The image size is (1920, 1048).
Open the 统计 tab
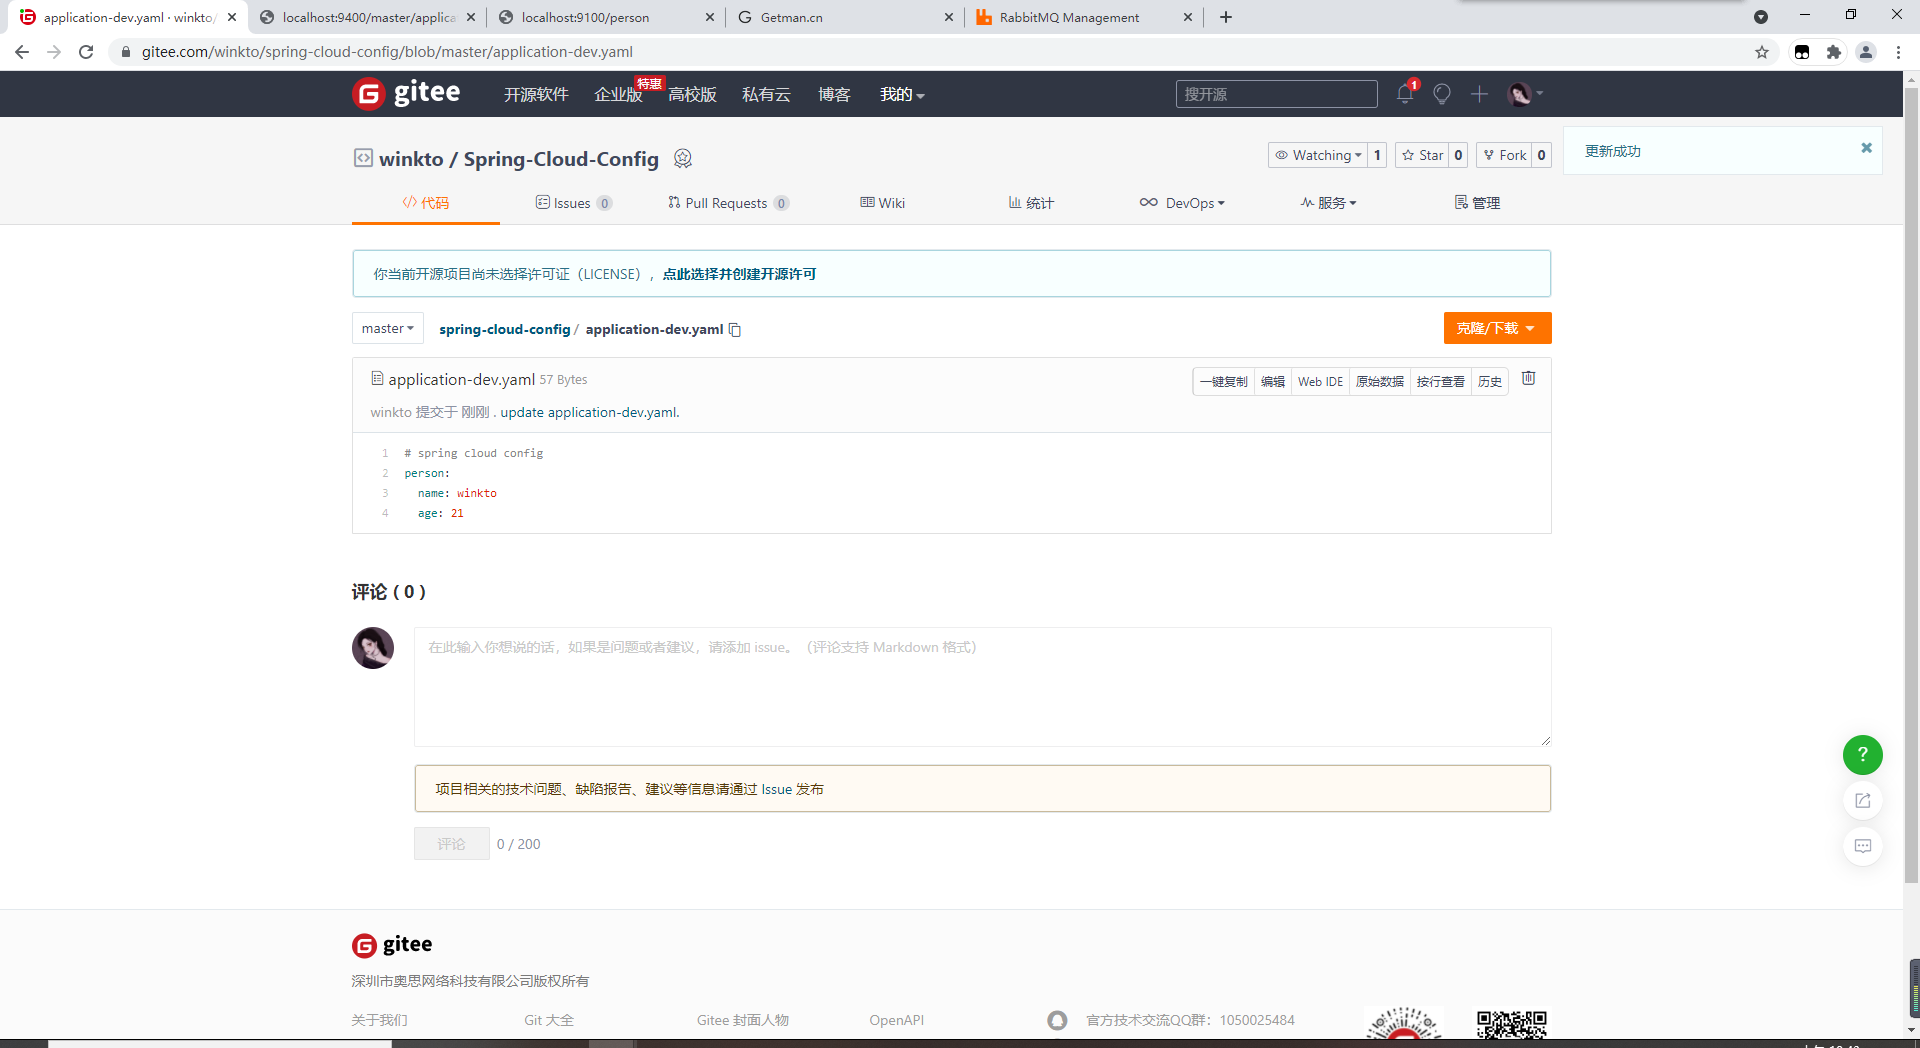click(1031, 203)
